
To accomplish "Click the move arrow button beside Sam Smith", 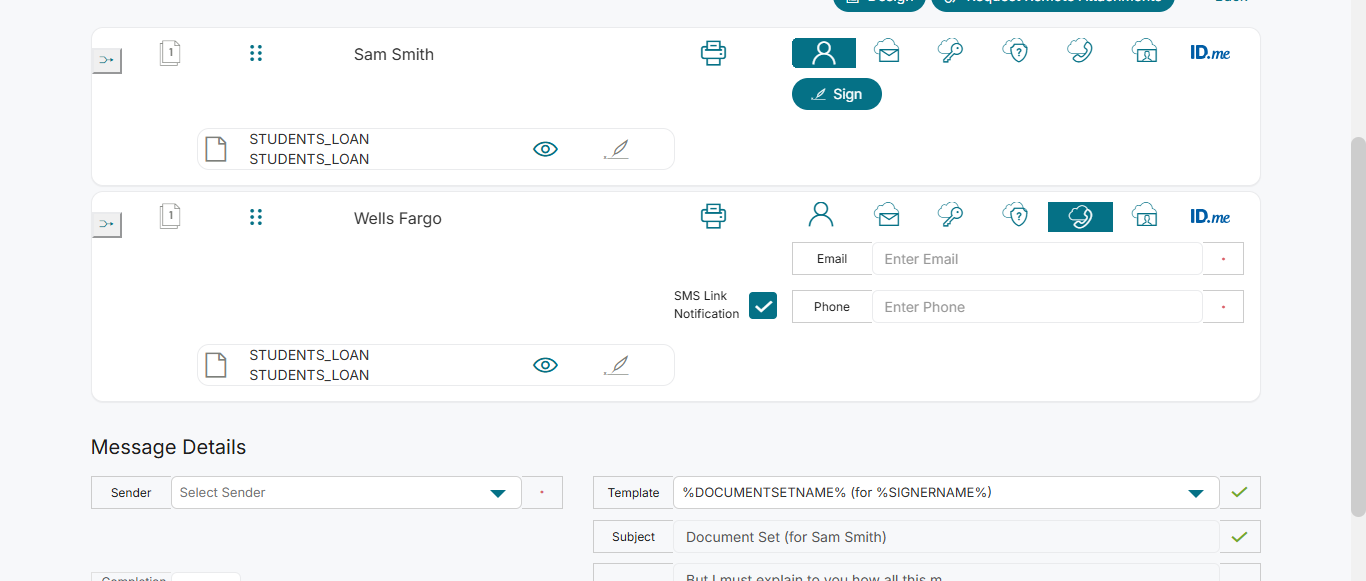I will 106,61.
